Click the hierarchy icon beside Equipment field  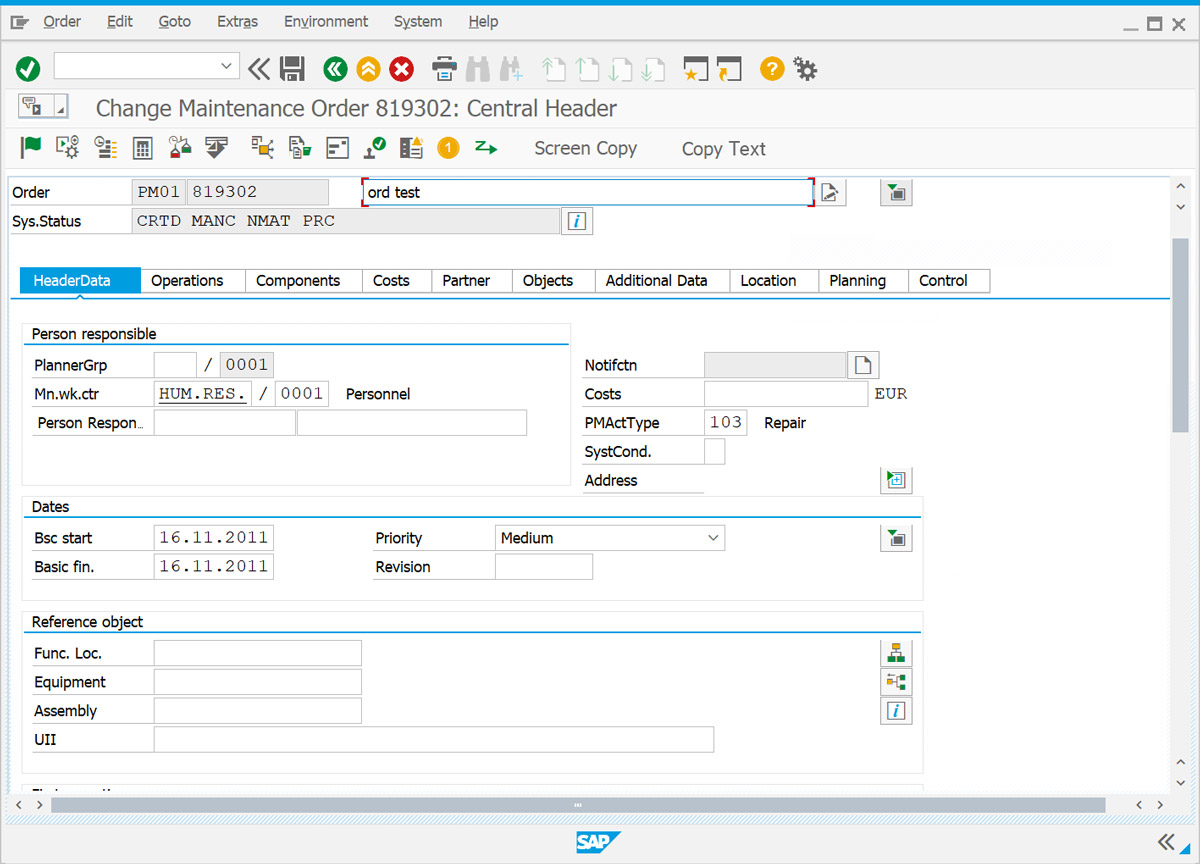click(x=896, y=682)
